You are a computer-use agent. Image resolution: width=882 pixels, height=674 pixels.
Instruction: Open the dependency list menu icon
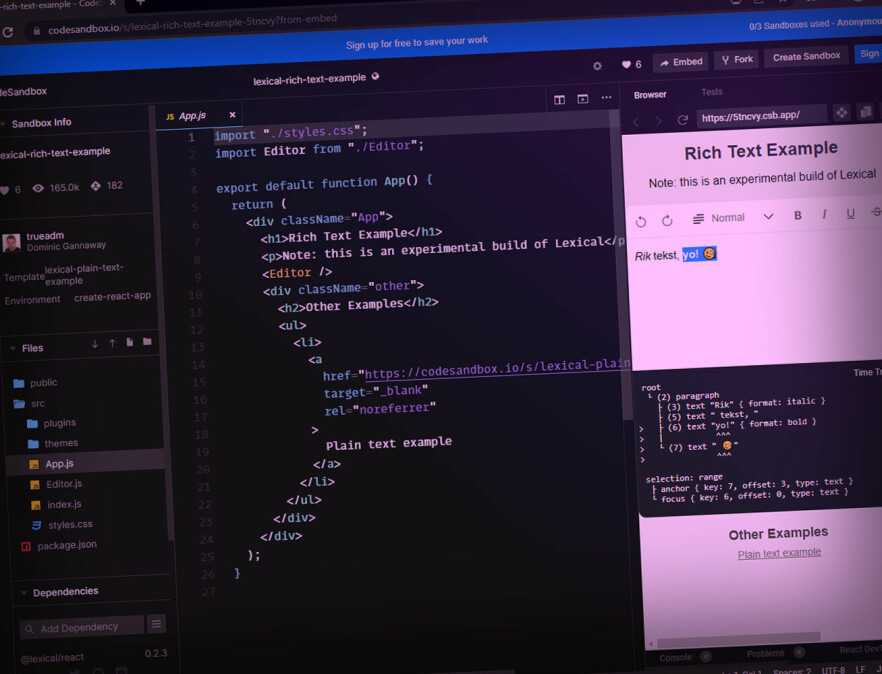click(156, 623)
